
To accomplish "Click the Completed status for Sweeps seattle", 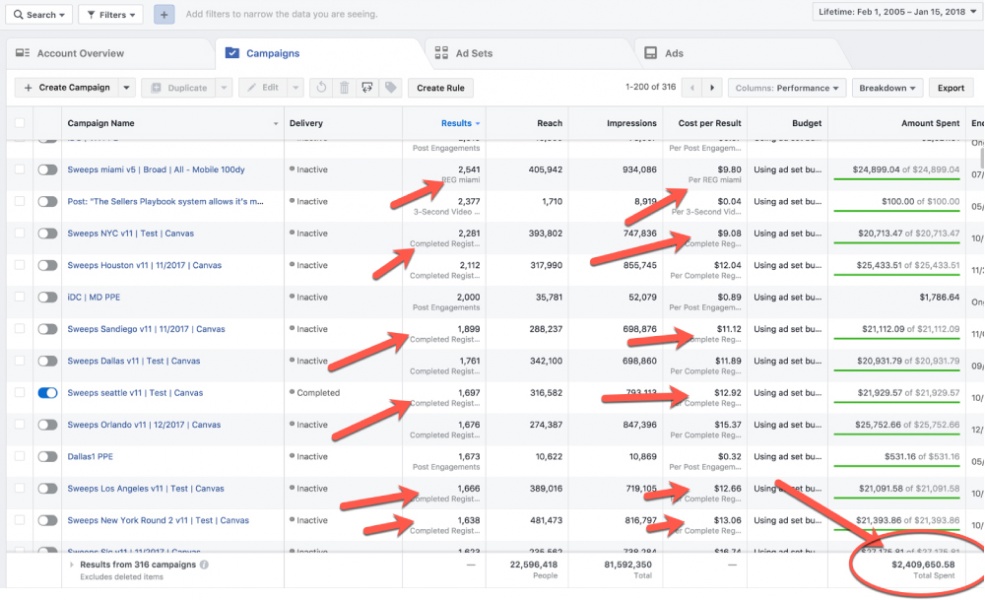I will point(318,393).
